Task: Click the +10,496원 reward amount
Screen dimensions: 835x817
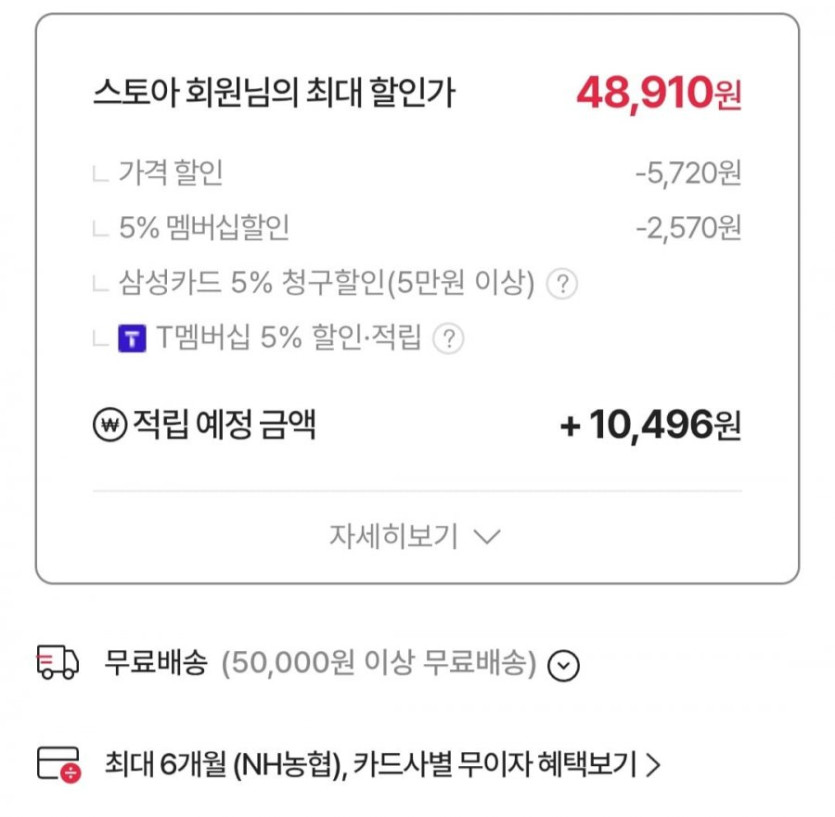Action: [651, 426]
